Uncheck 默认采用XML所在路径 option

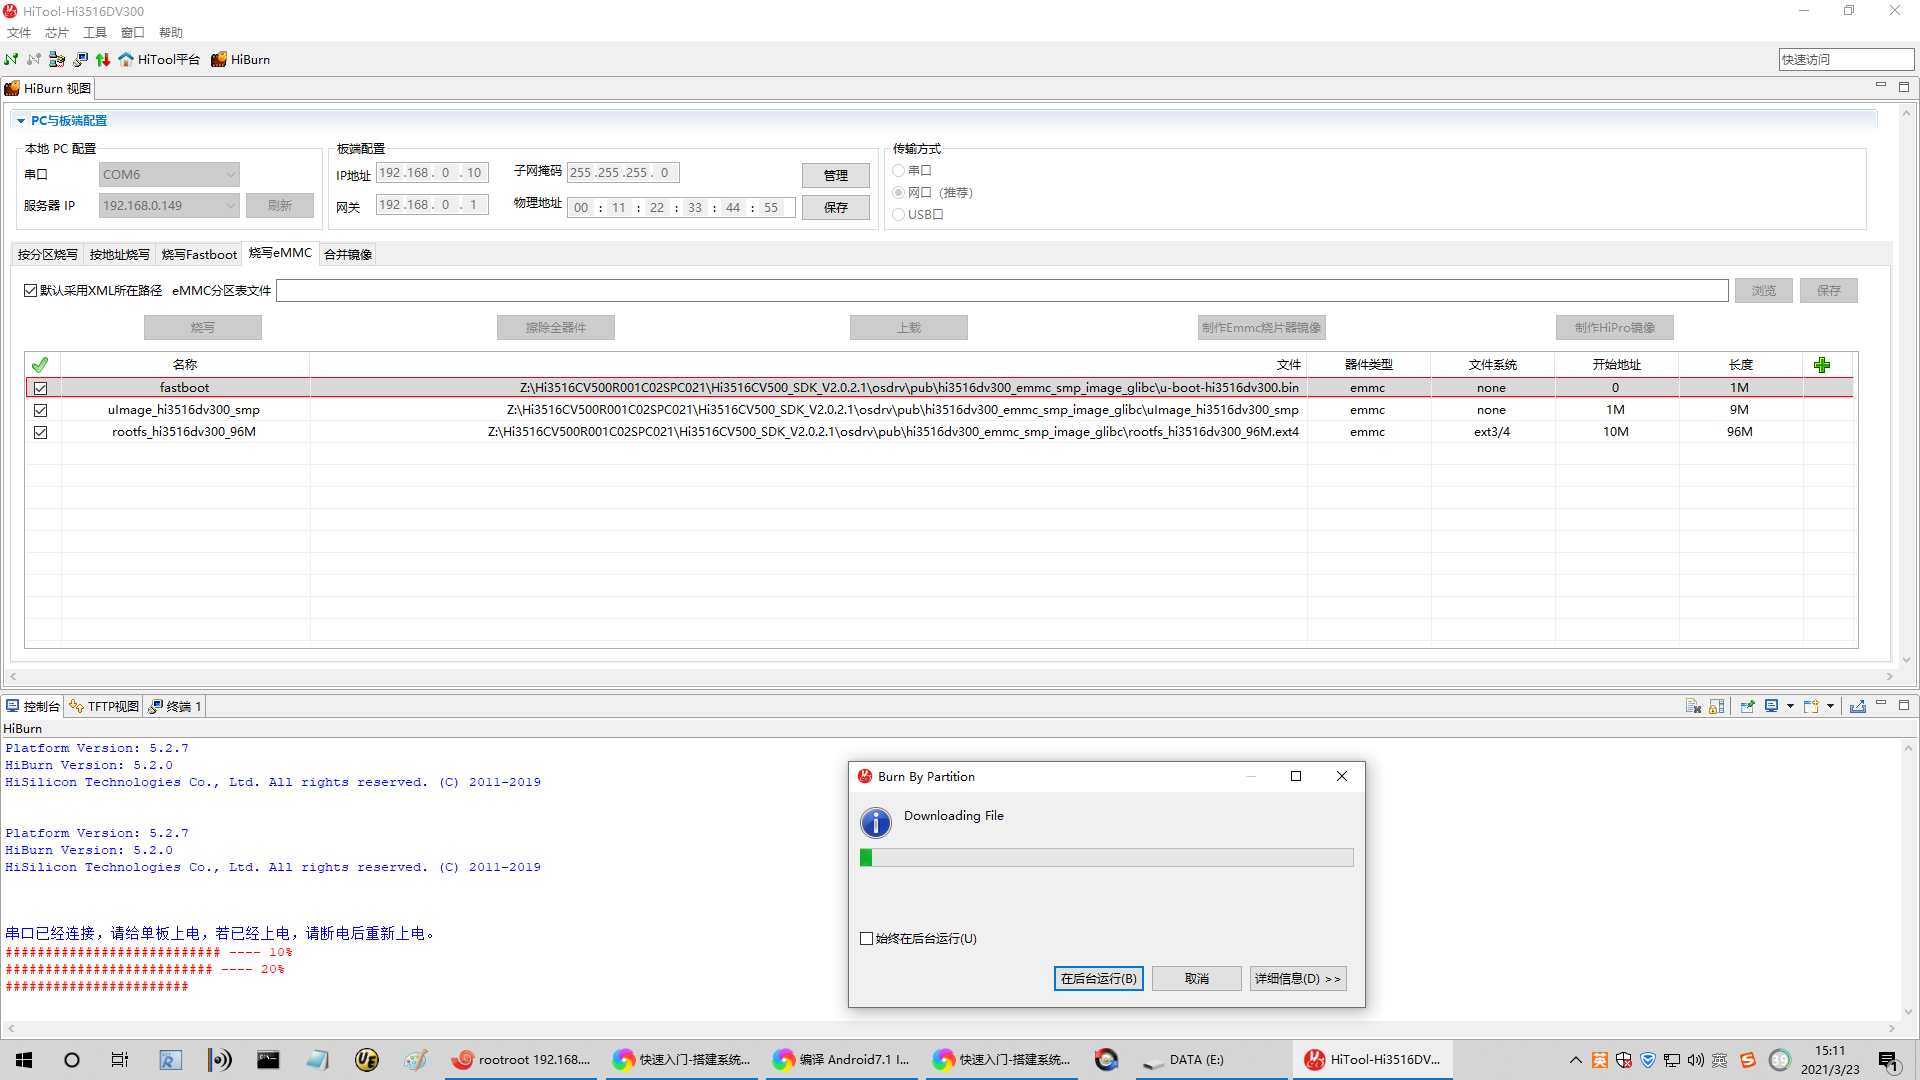(x=31, y=289)
